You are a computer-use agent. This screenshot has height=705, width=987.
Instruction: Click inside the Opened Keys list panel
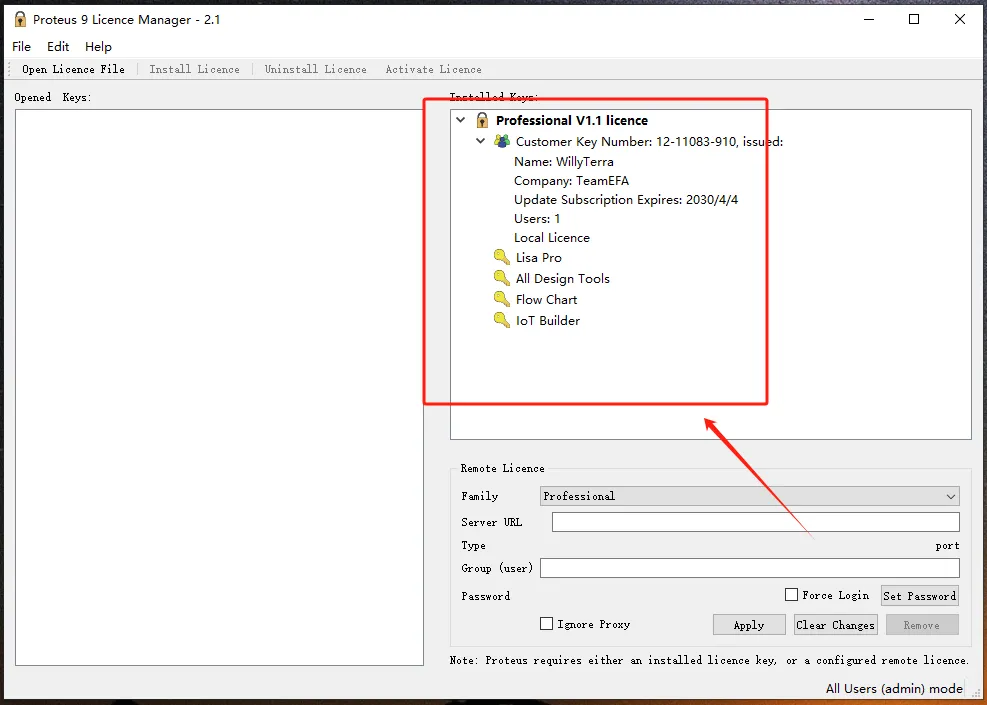click(219, 387)
